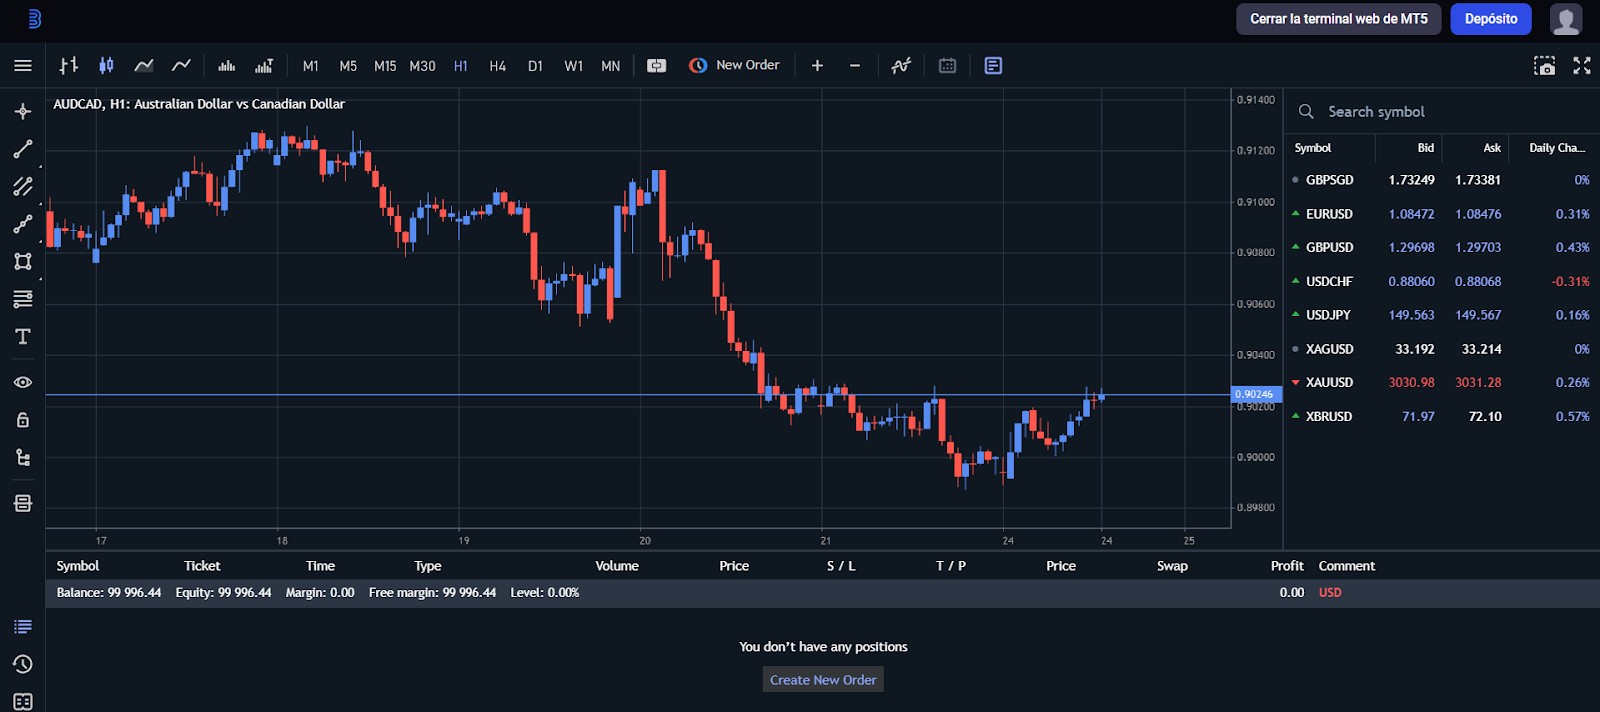The width and height of the screenshot is (1600, 712).
Task: Select the equidistant channel tool
Action: (23, 186)
